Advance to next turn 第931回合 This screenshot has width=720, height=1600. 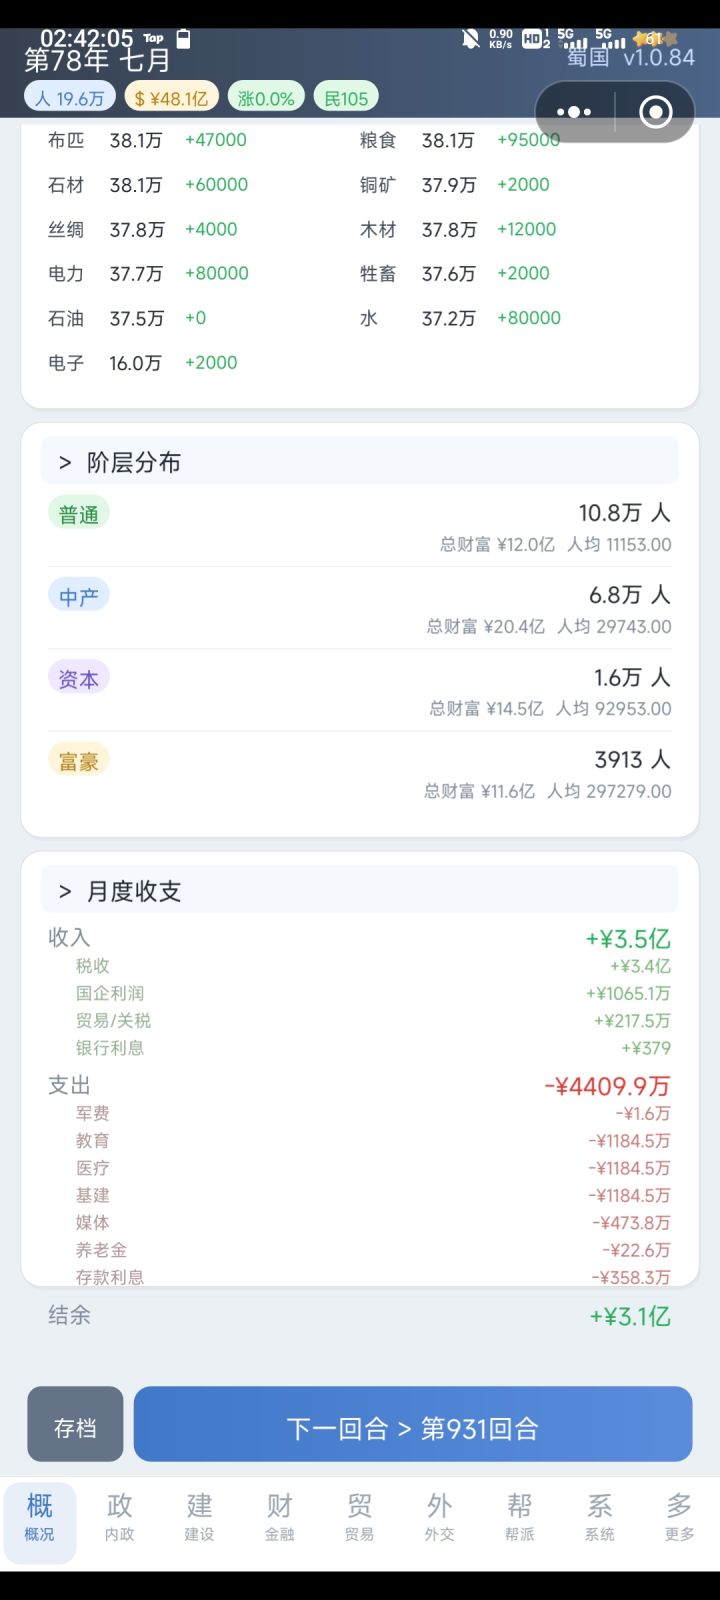[x=412, y=1427]
